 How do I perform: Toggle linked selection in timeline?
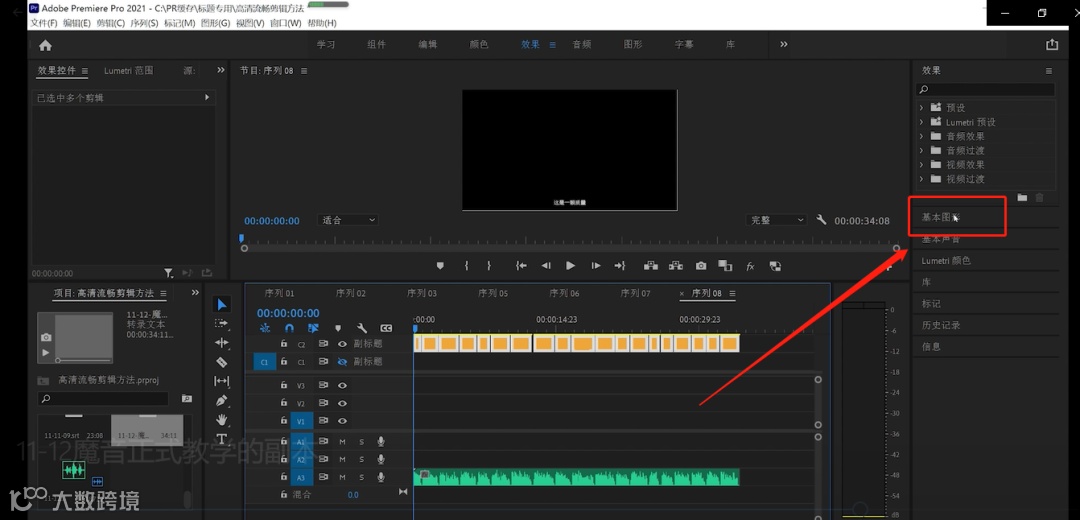(x=313, y=329)
